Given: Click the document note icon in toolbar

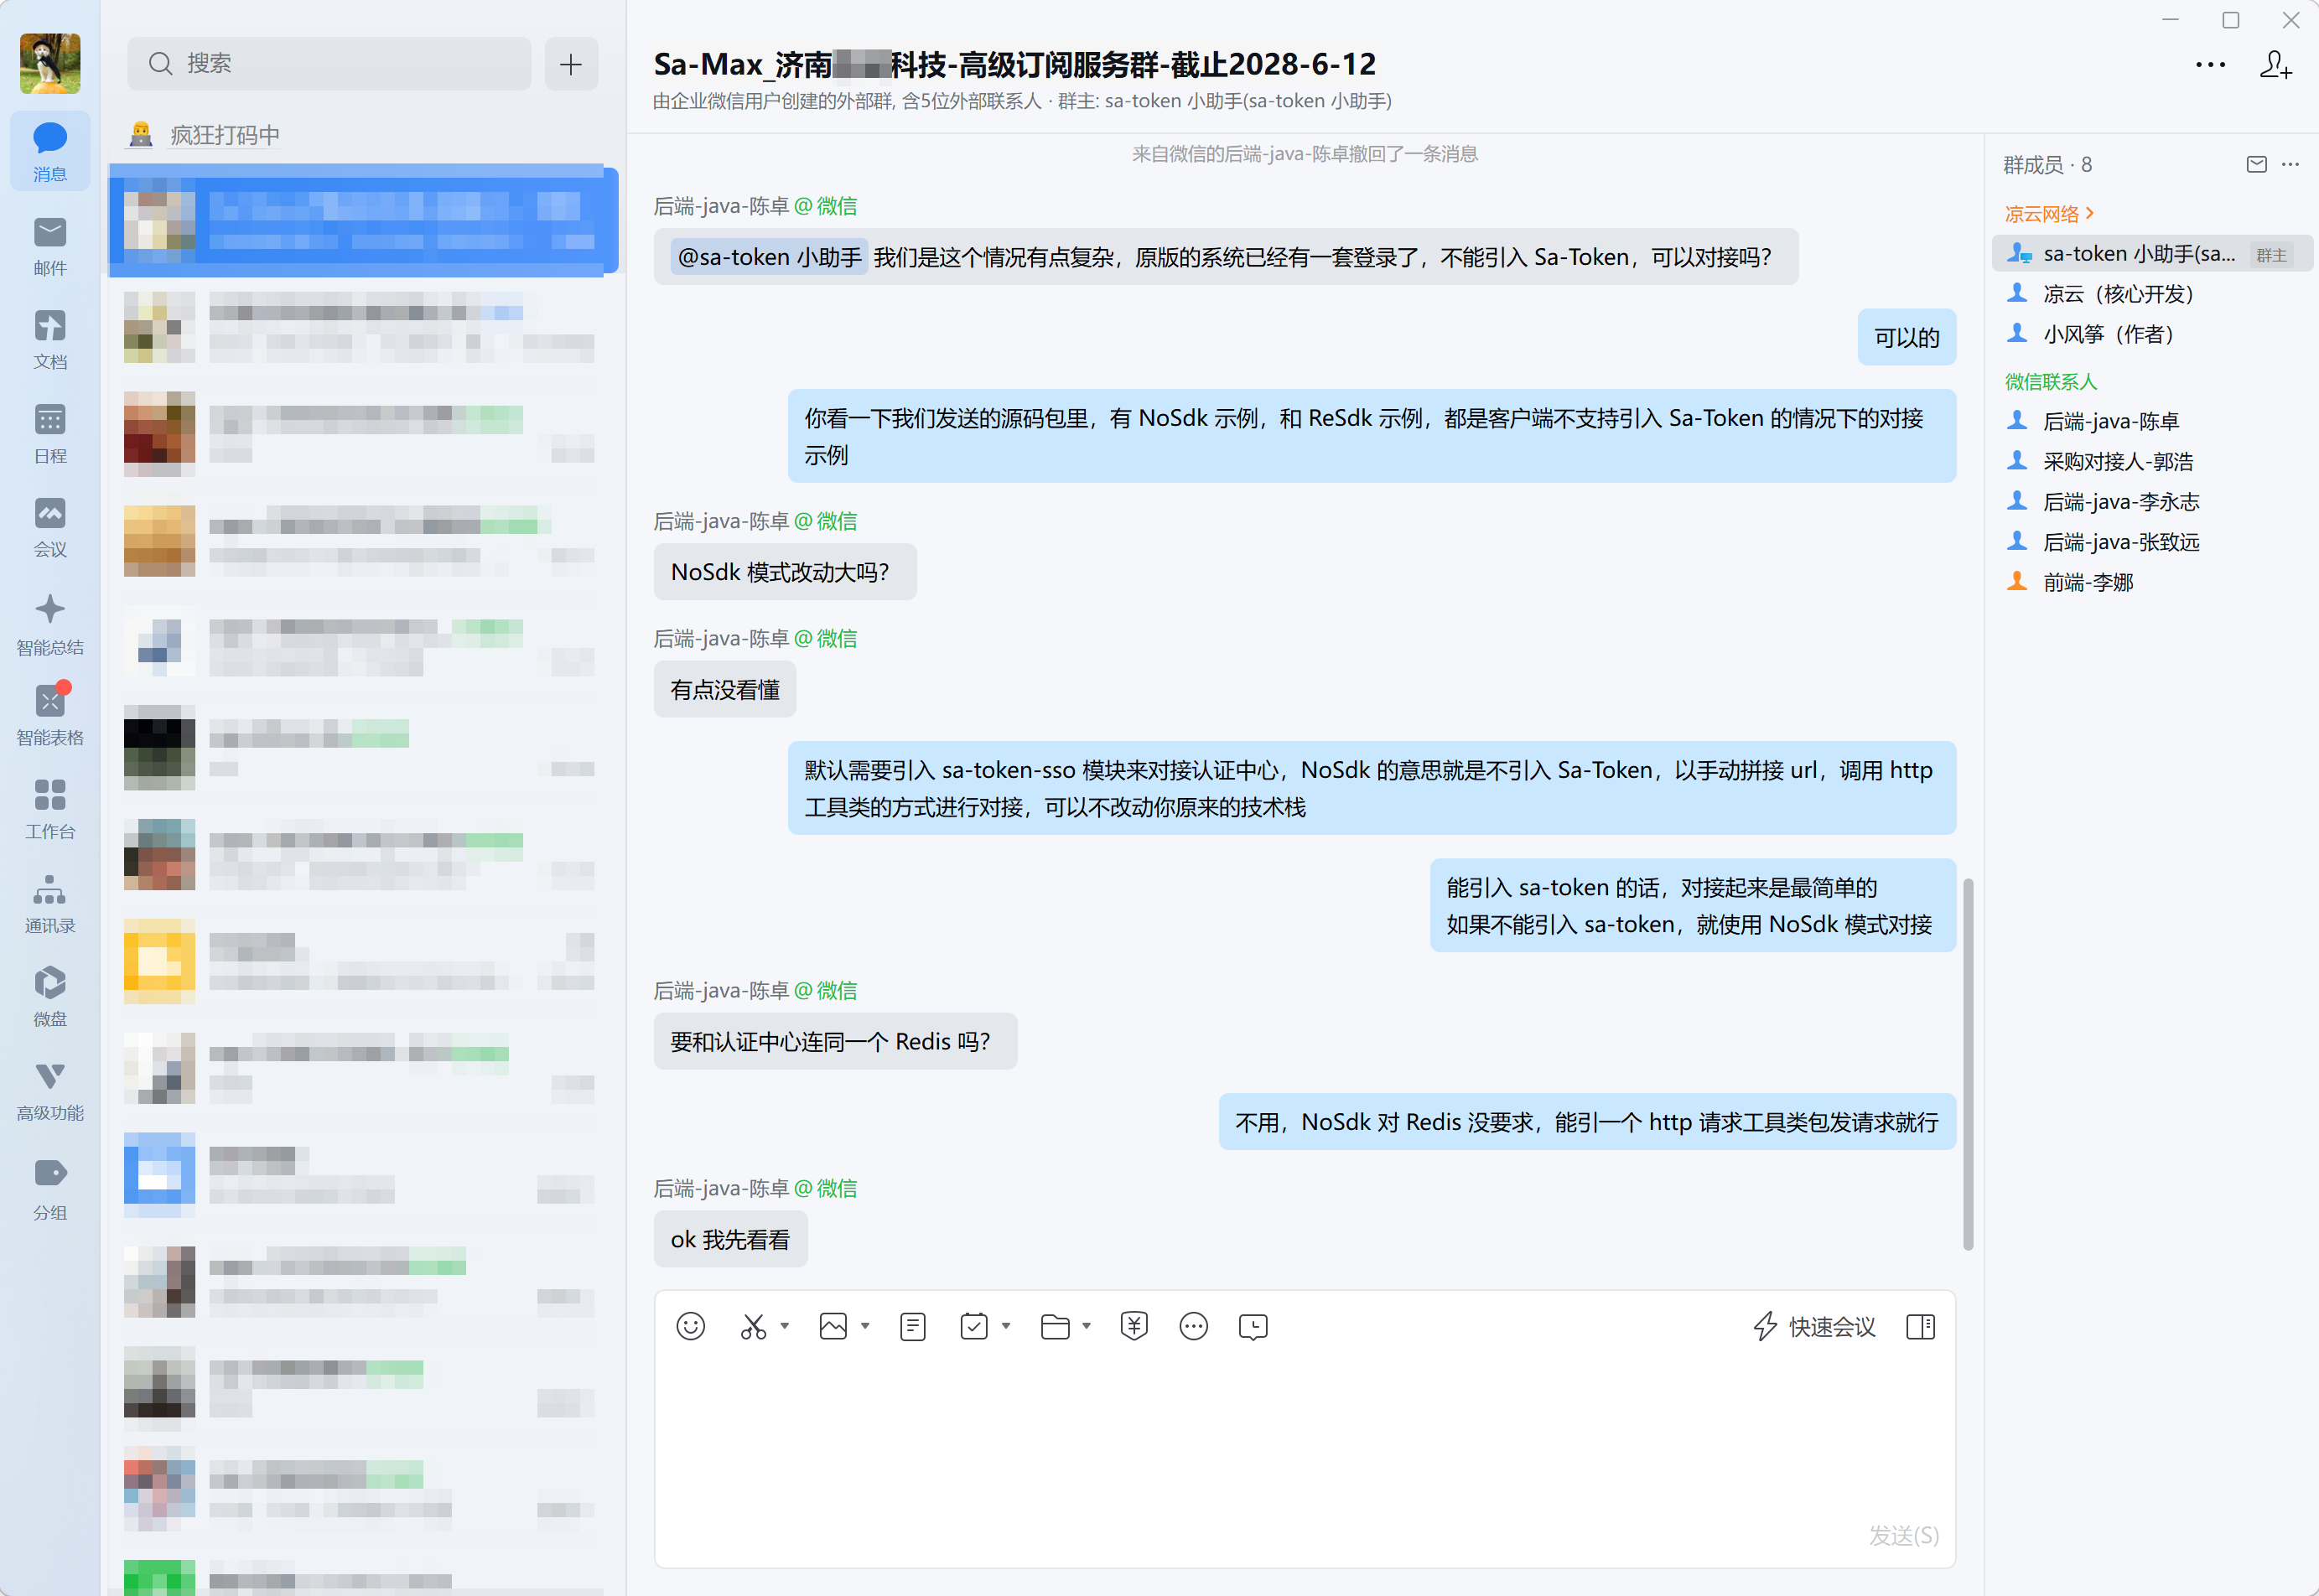Looking at the screenshot, I should (913, 1326).
